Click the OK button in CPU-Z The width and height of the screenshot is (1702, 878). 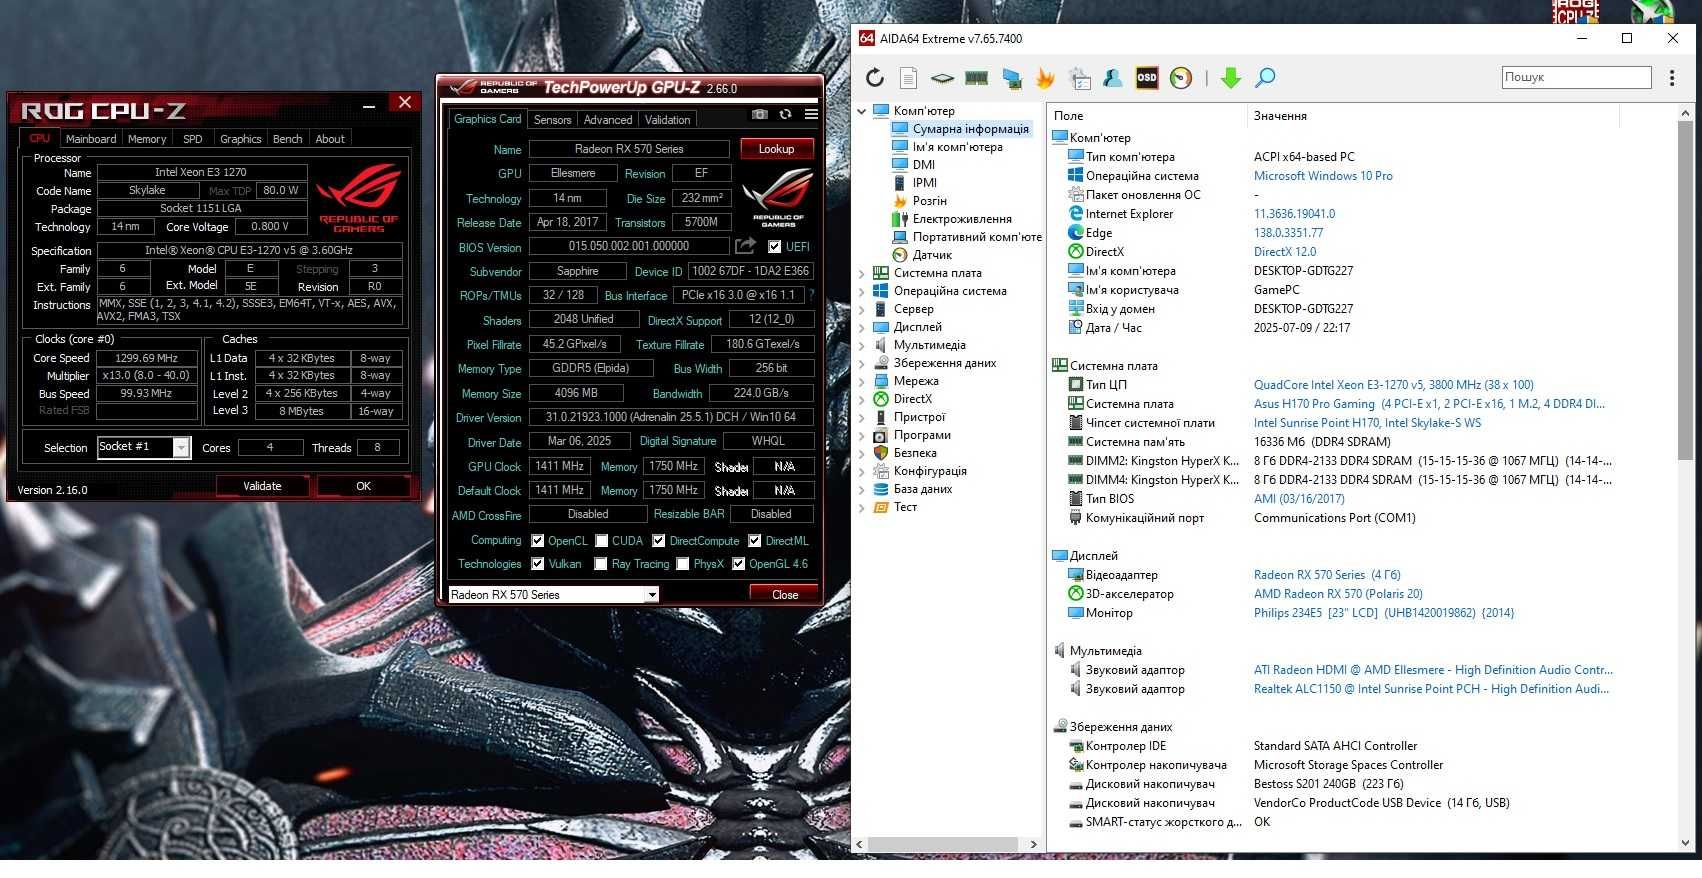point(363,486)
